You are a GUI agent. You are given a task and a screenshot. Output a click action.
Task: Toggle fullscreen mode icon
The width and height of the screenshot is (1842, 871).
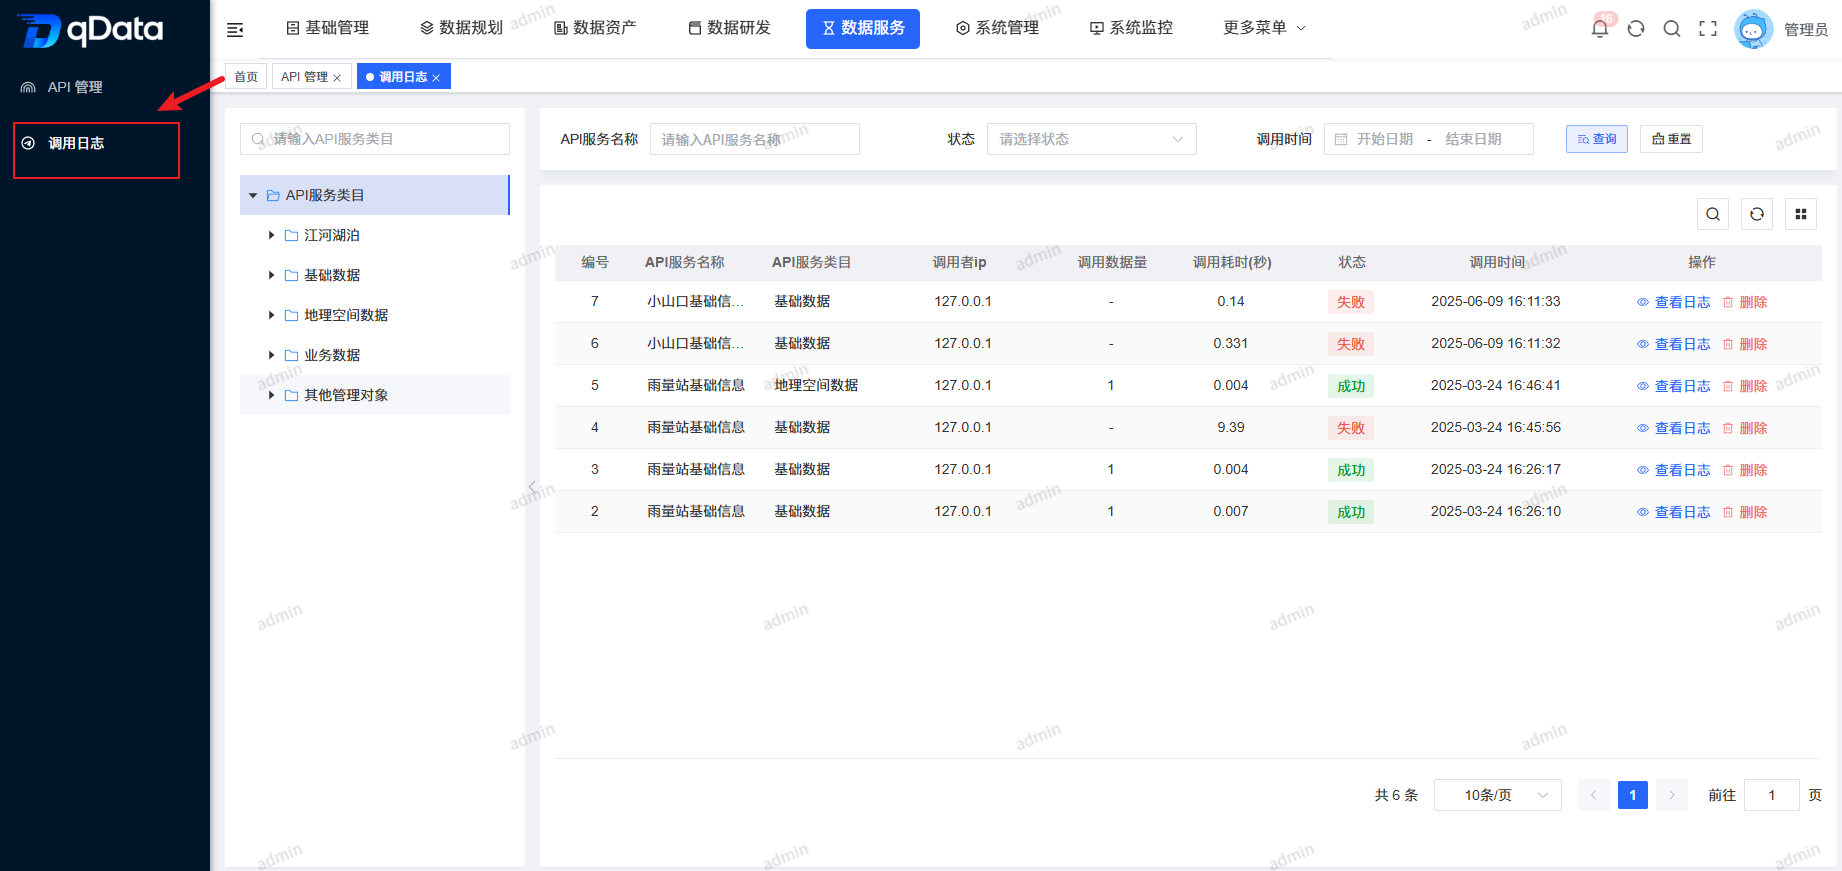[x=1708, y=29]
